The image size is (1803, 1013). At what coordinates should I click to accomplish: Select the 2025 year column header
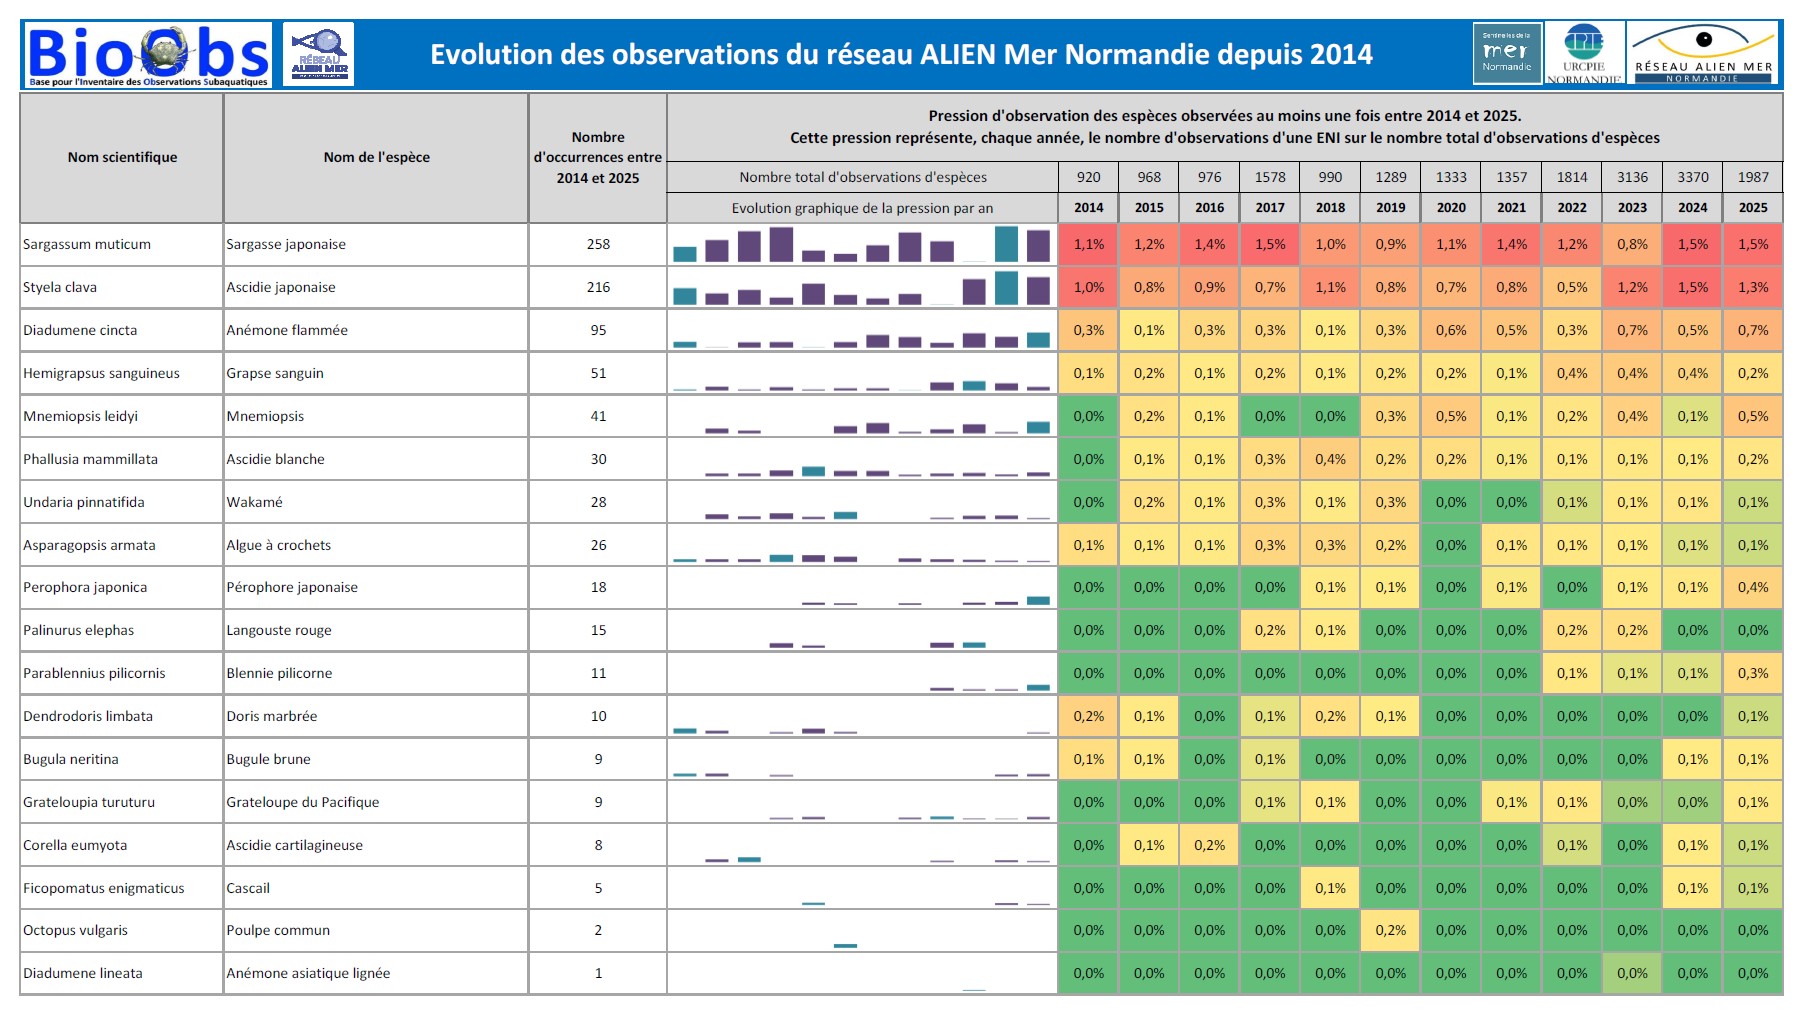pos(1752,208)
